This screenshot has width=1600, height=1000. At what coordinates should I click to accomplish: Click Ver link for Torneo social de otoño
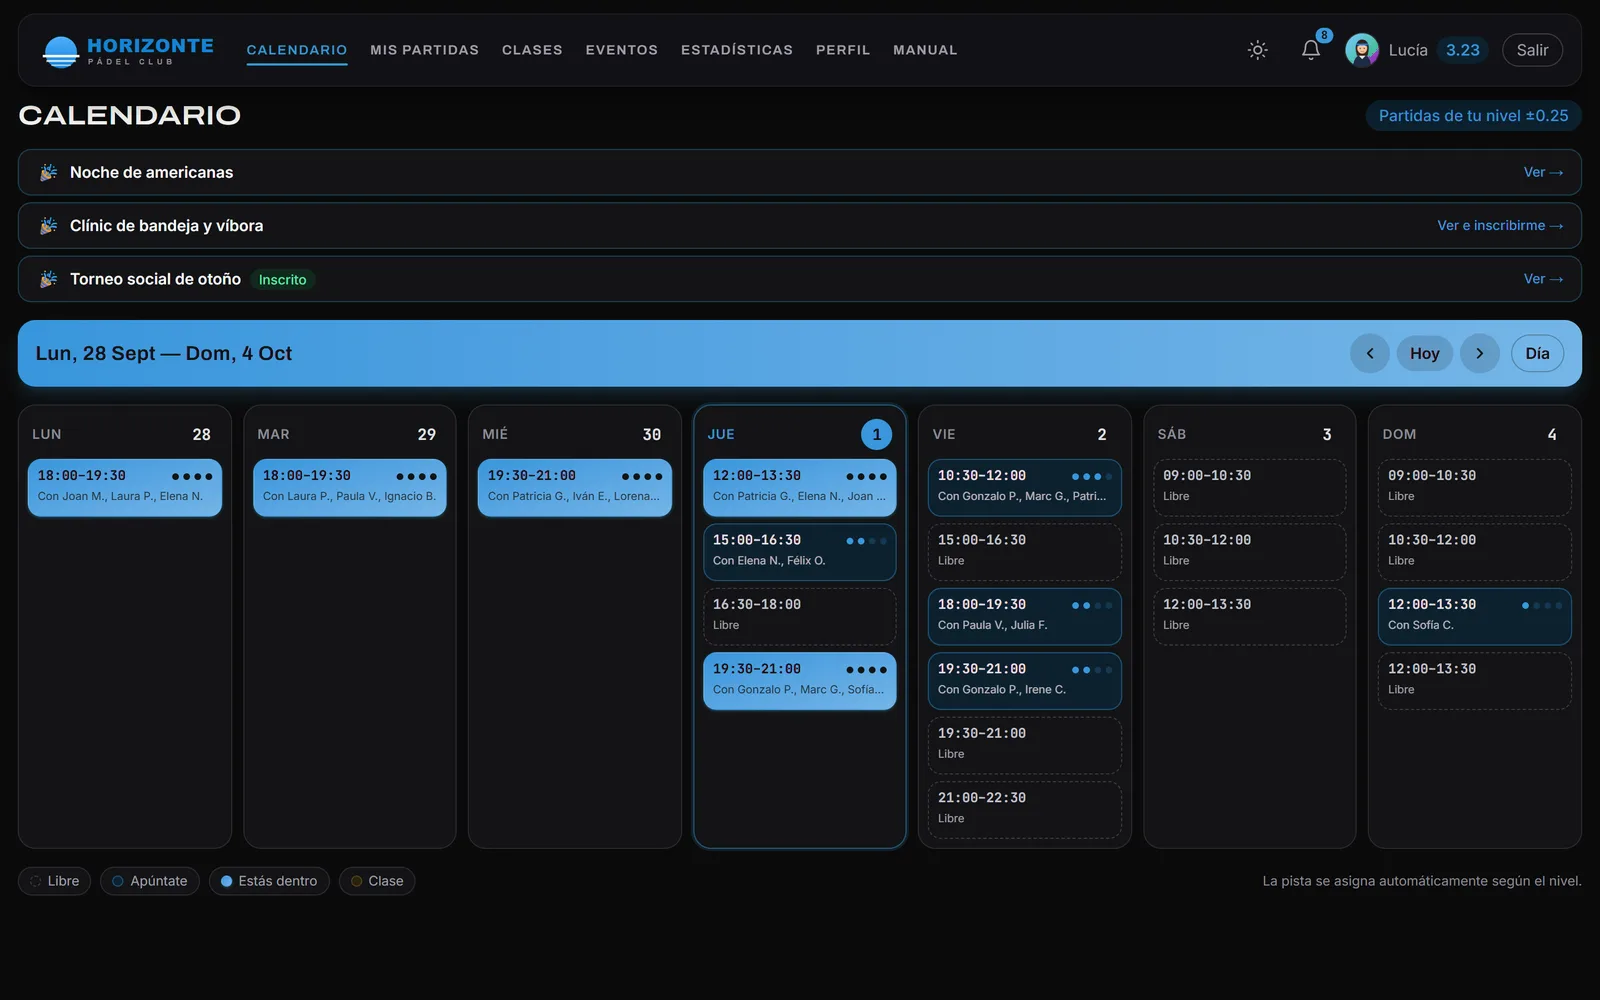click(x=1543, y=279)
